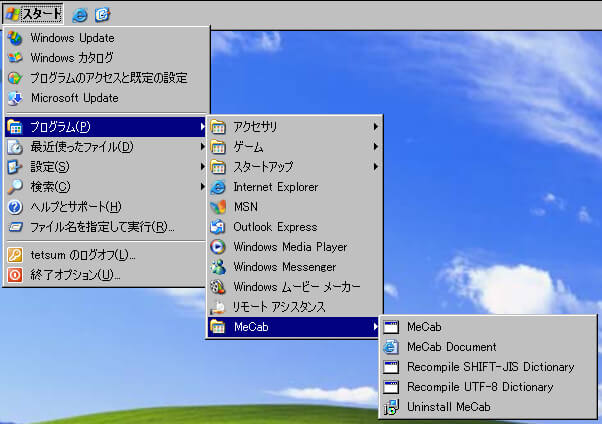Click 終了オプション shutdown option

74,275
